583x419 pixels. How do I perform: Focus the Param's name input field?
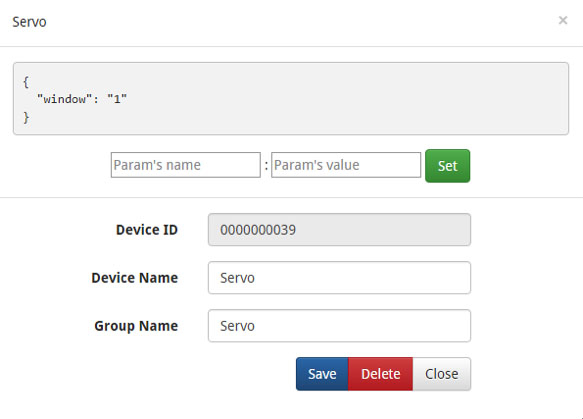[186, 165]
